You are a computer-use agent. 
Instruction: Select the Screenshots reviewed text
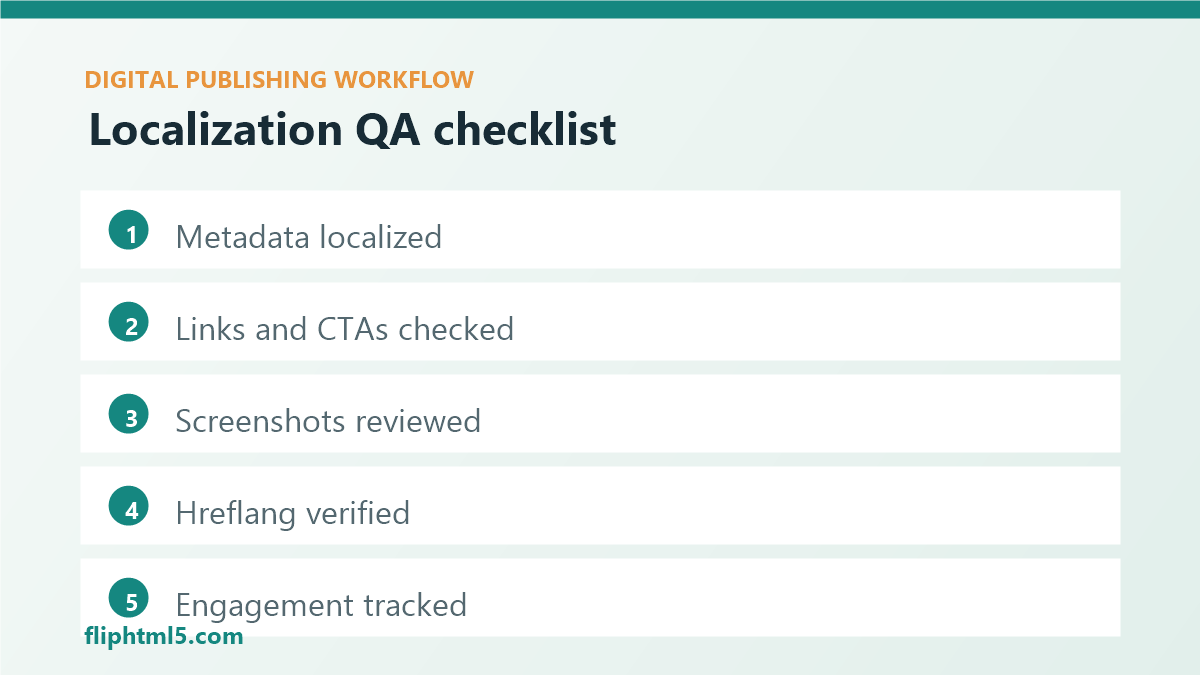[x=328, y=421]
